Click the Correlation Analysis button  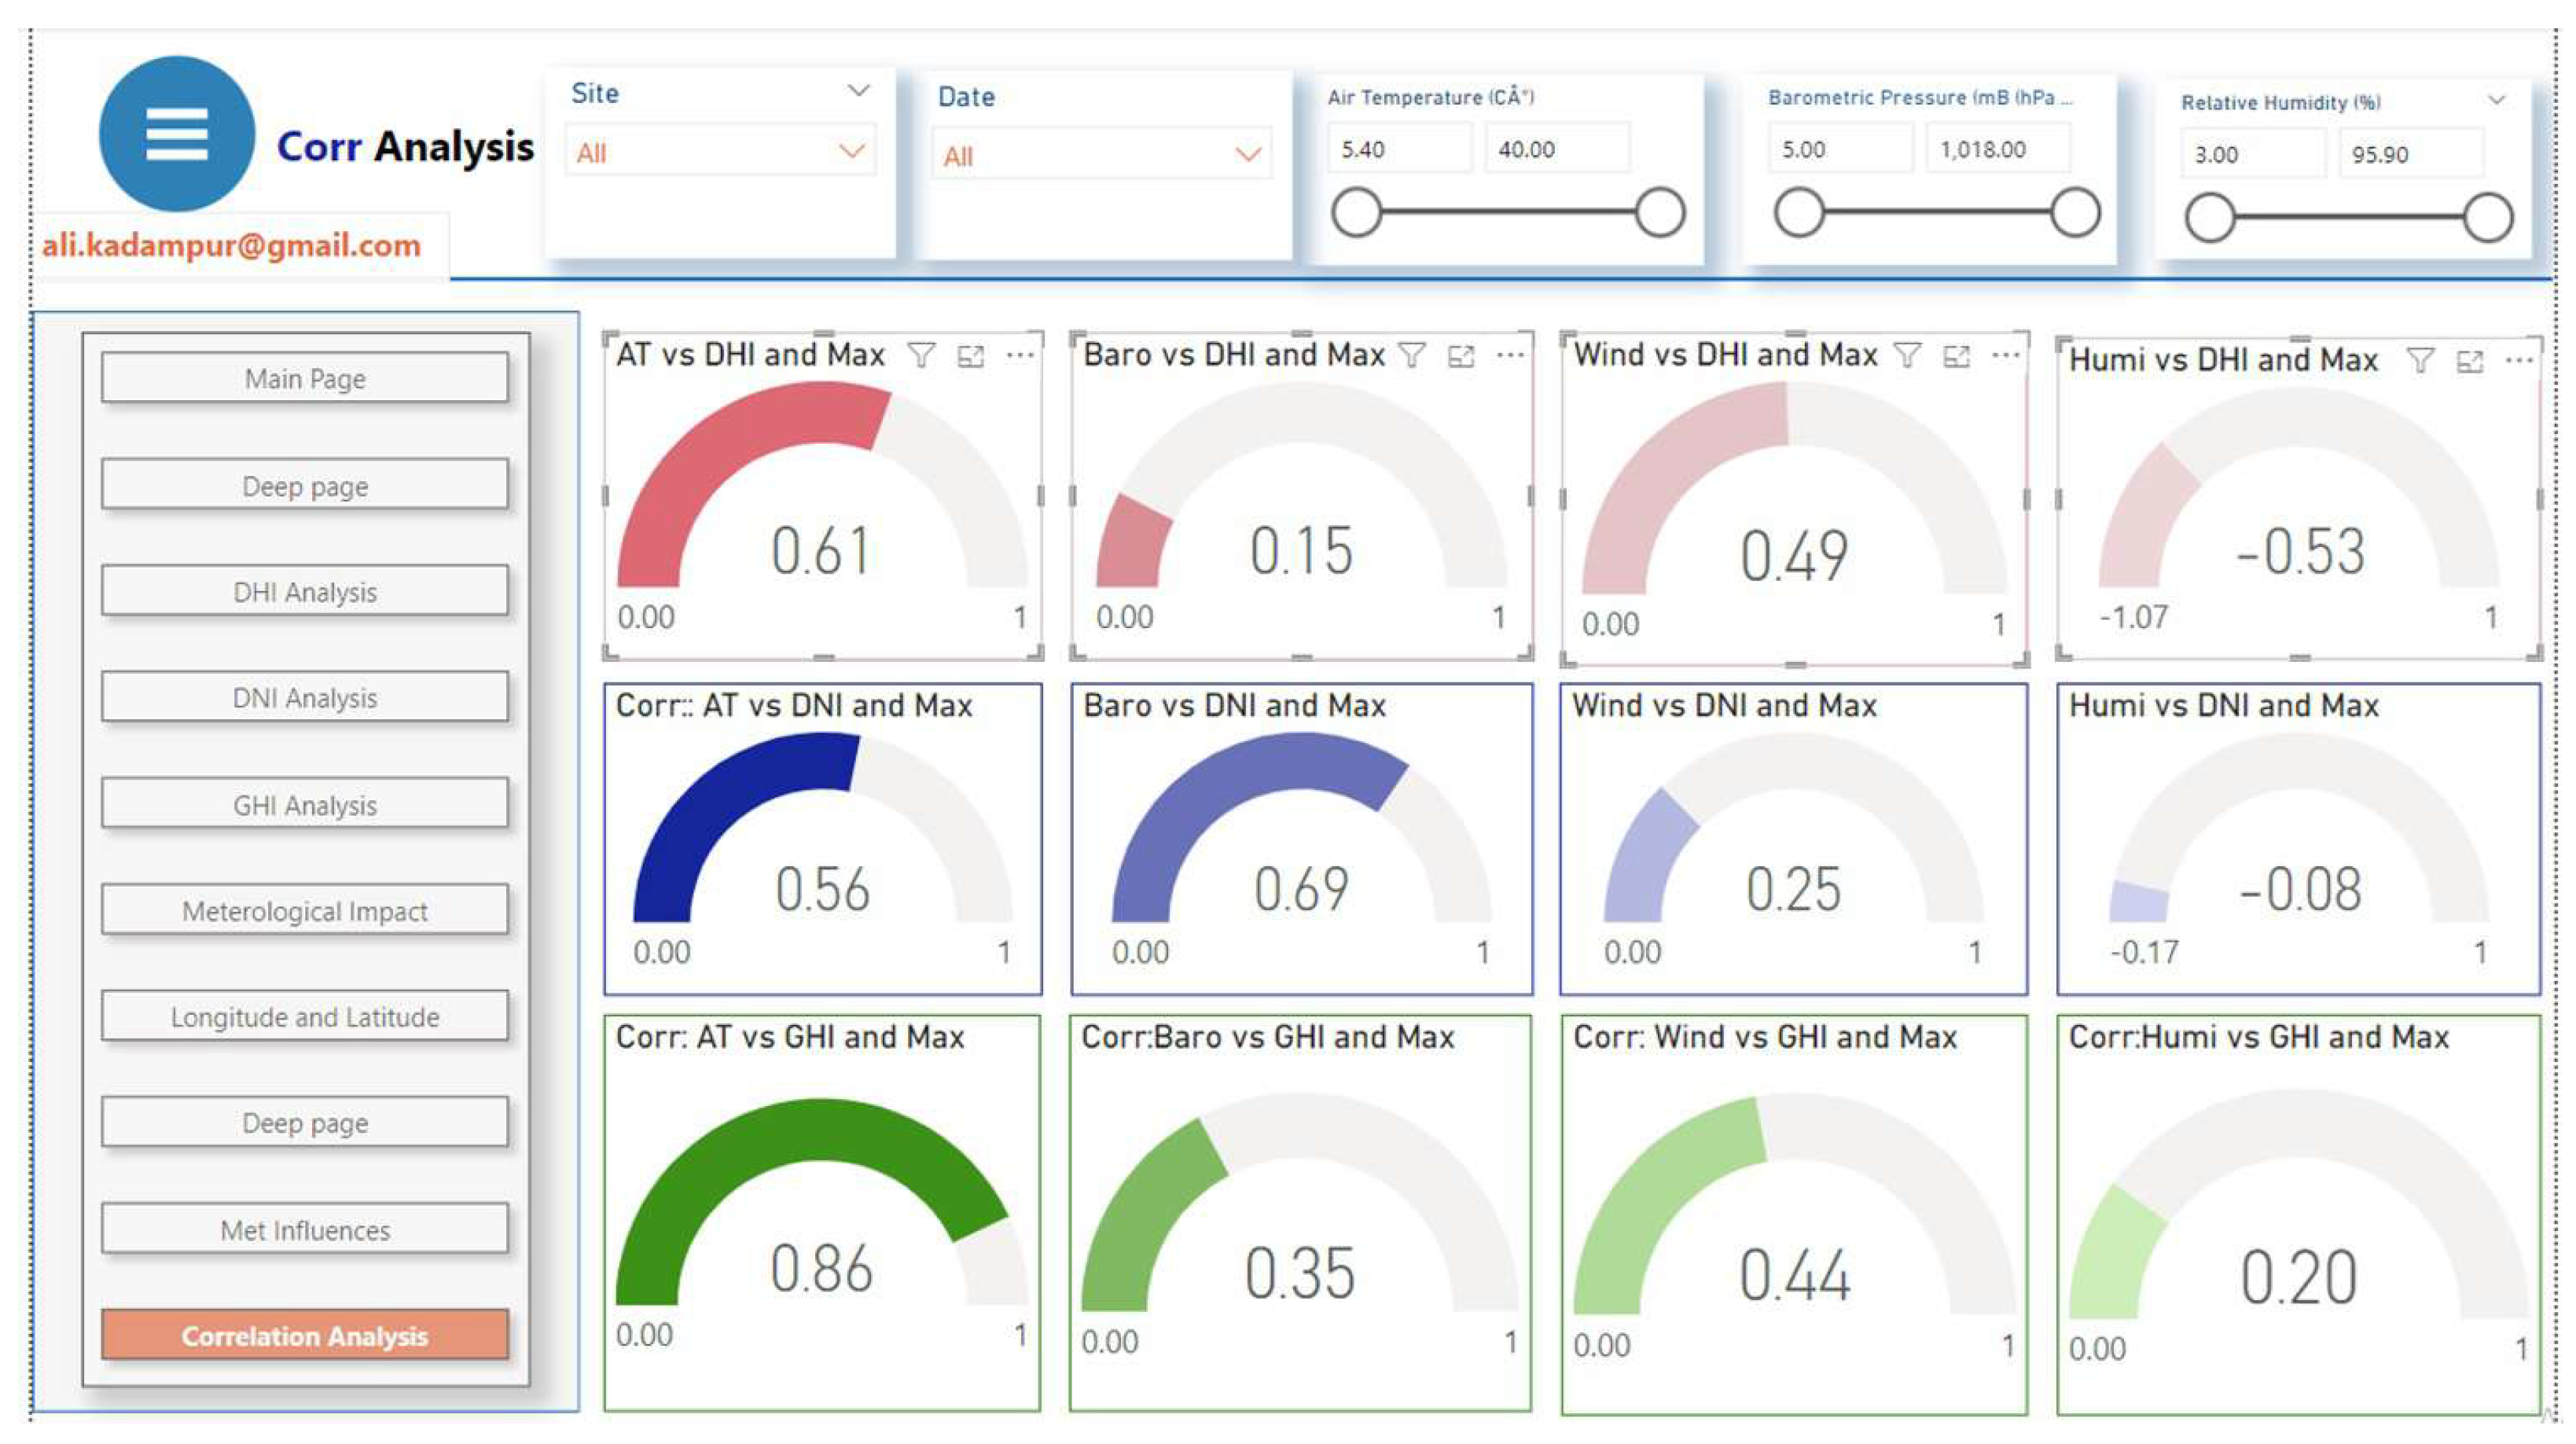305,1335
